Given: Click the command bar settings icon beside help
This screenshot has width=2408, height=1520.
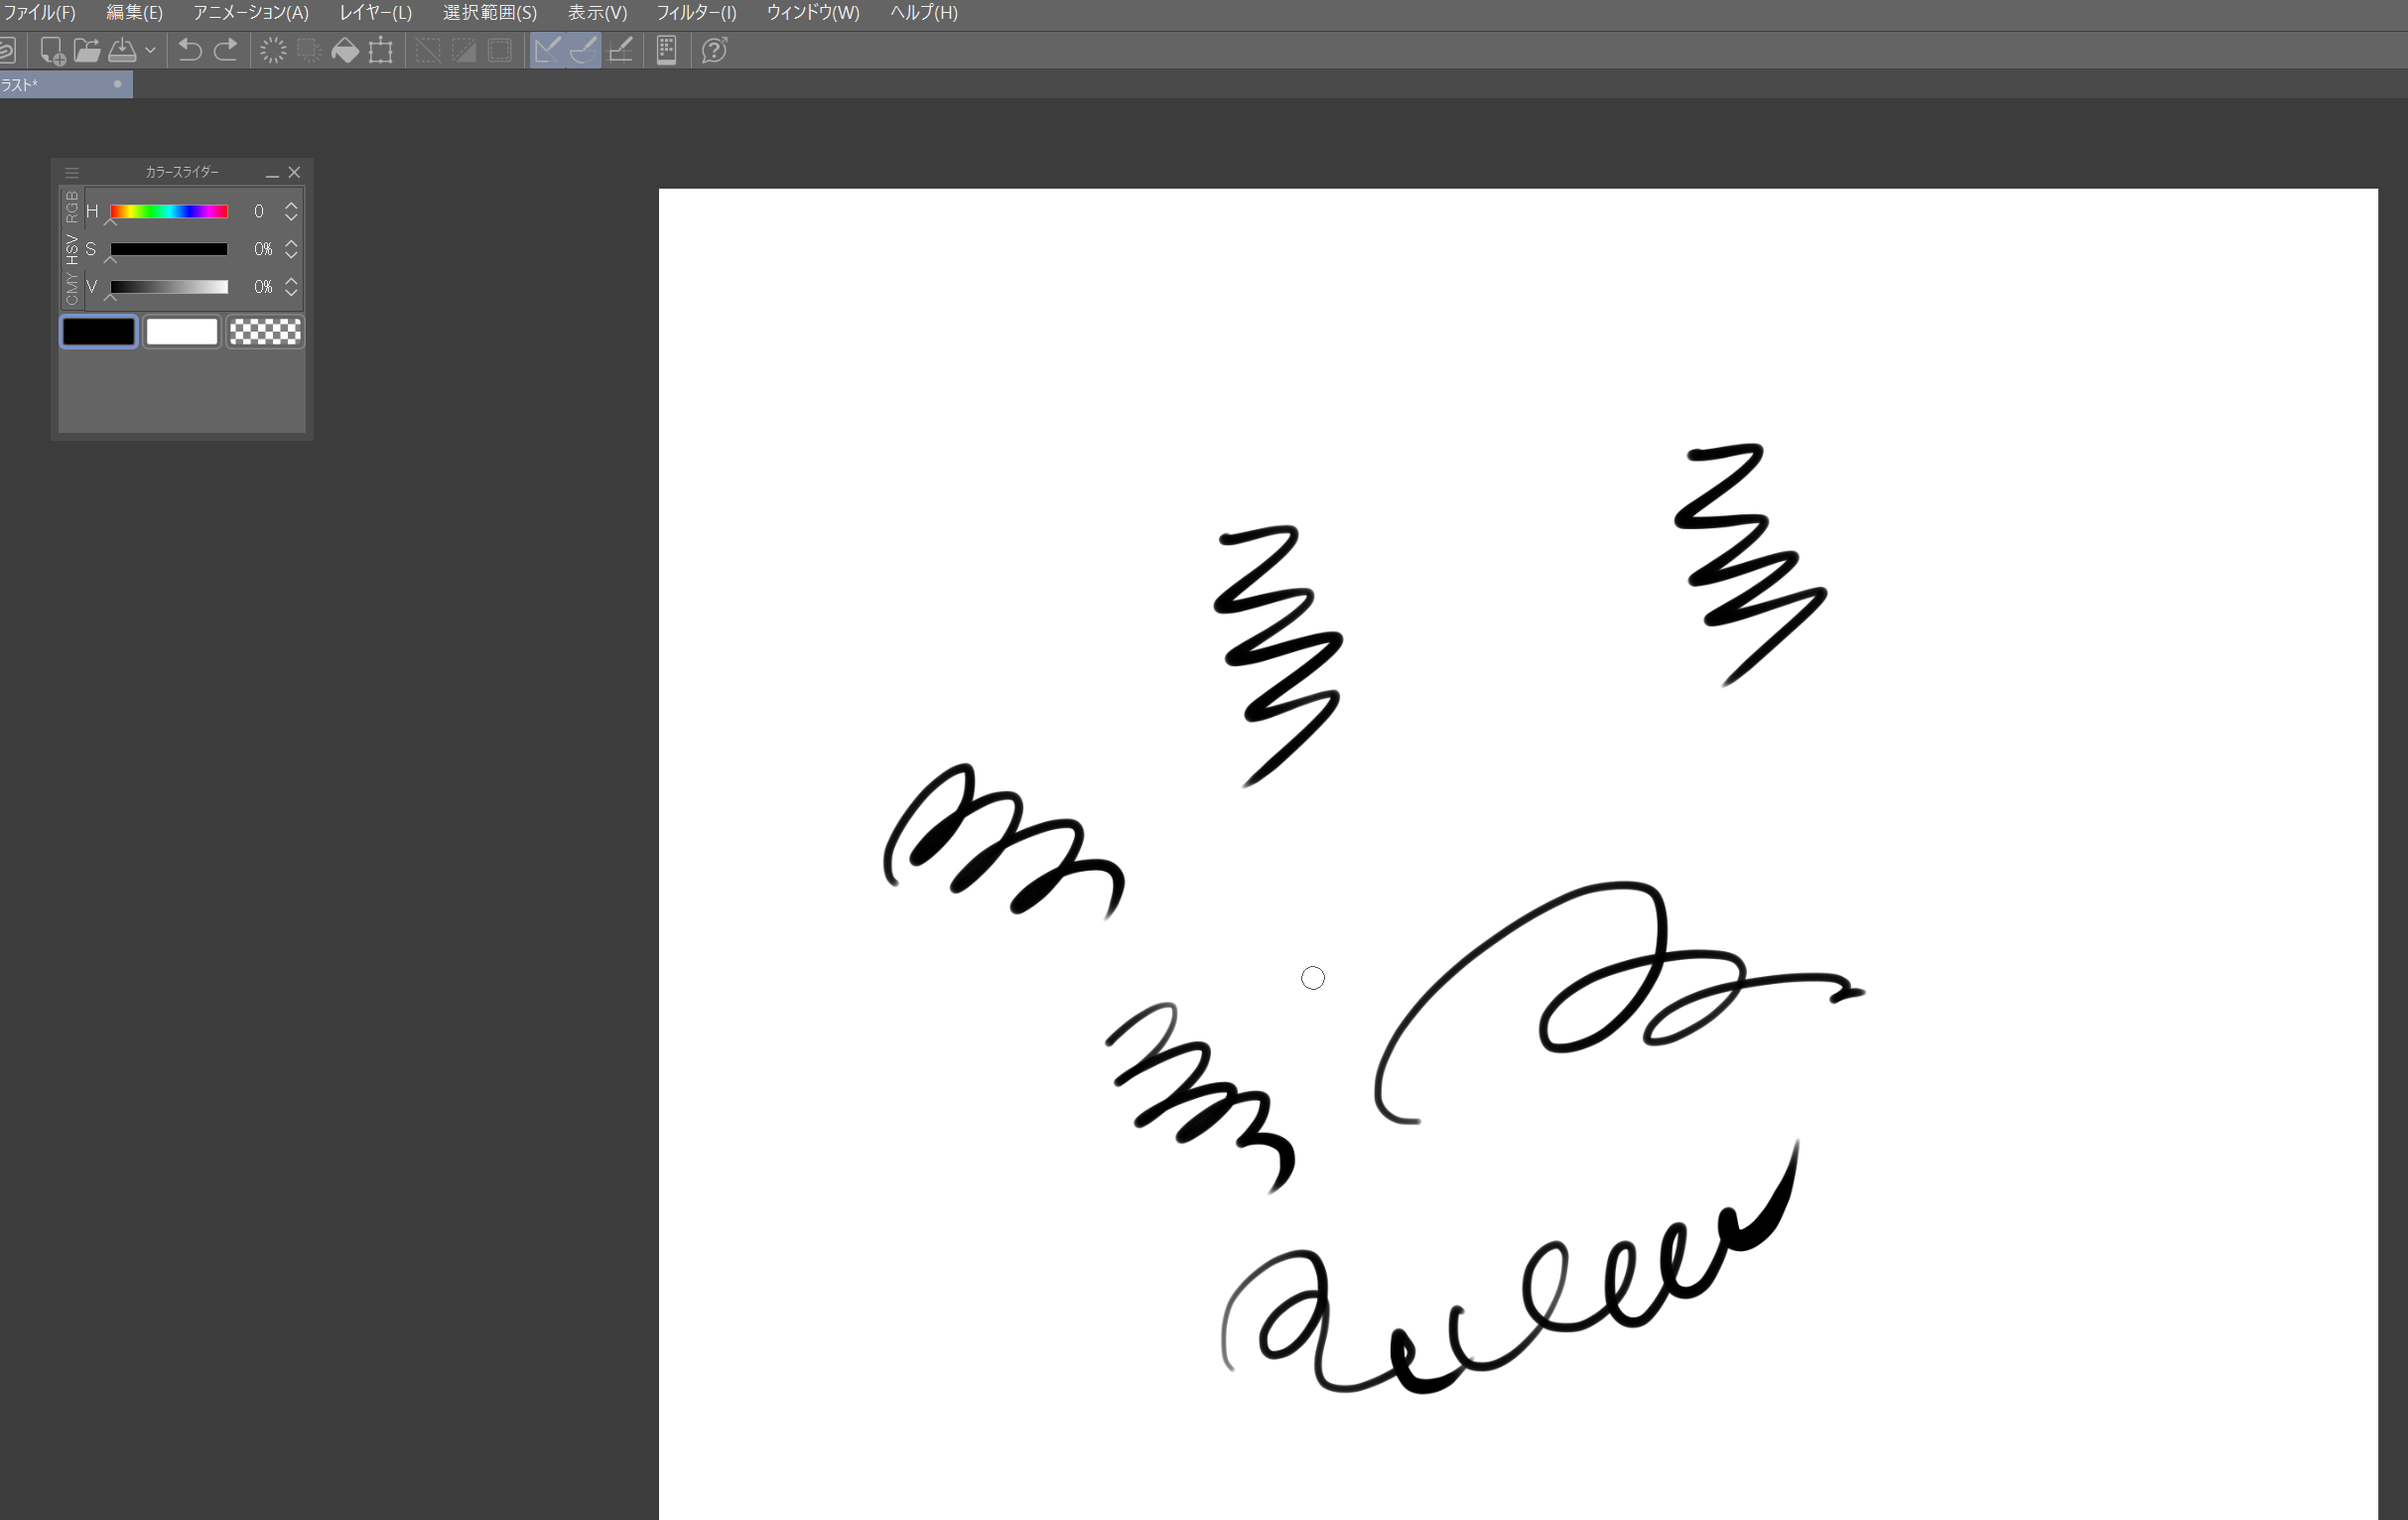Looking at the screenshot, I should coord(667,50).
